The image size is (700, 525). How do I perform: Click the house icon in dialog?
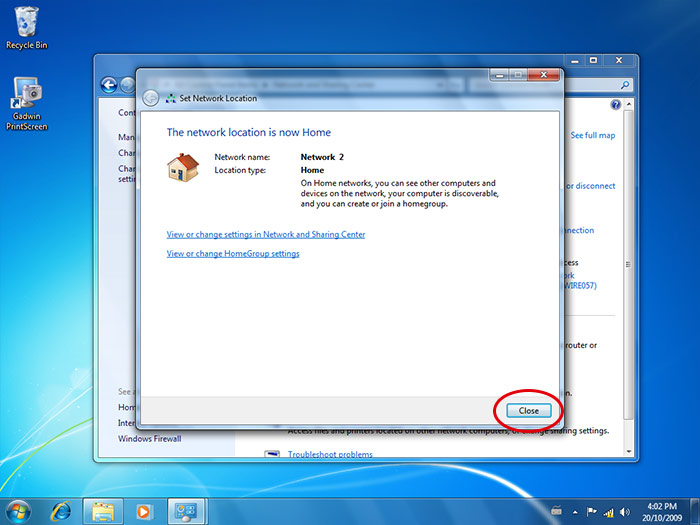(183, 167)
